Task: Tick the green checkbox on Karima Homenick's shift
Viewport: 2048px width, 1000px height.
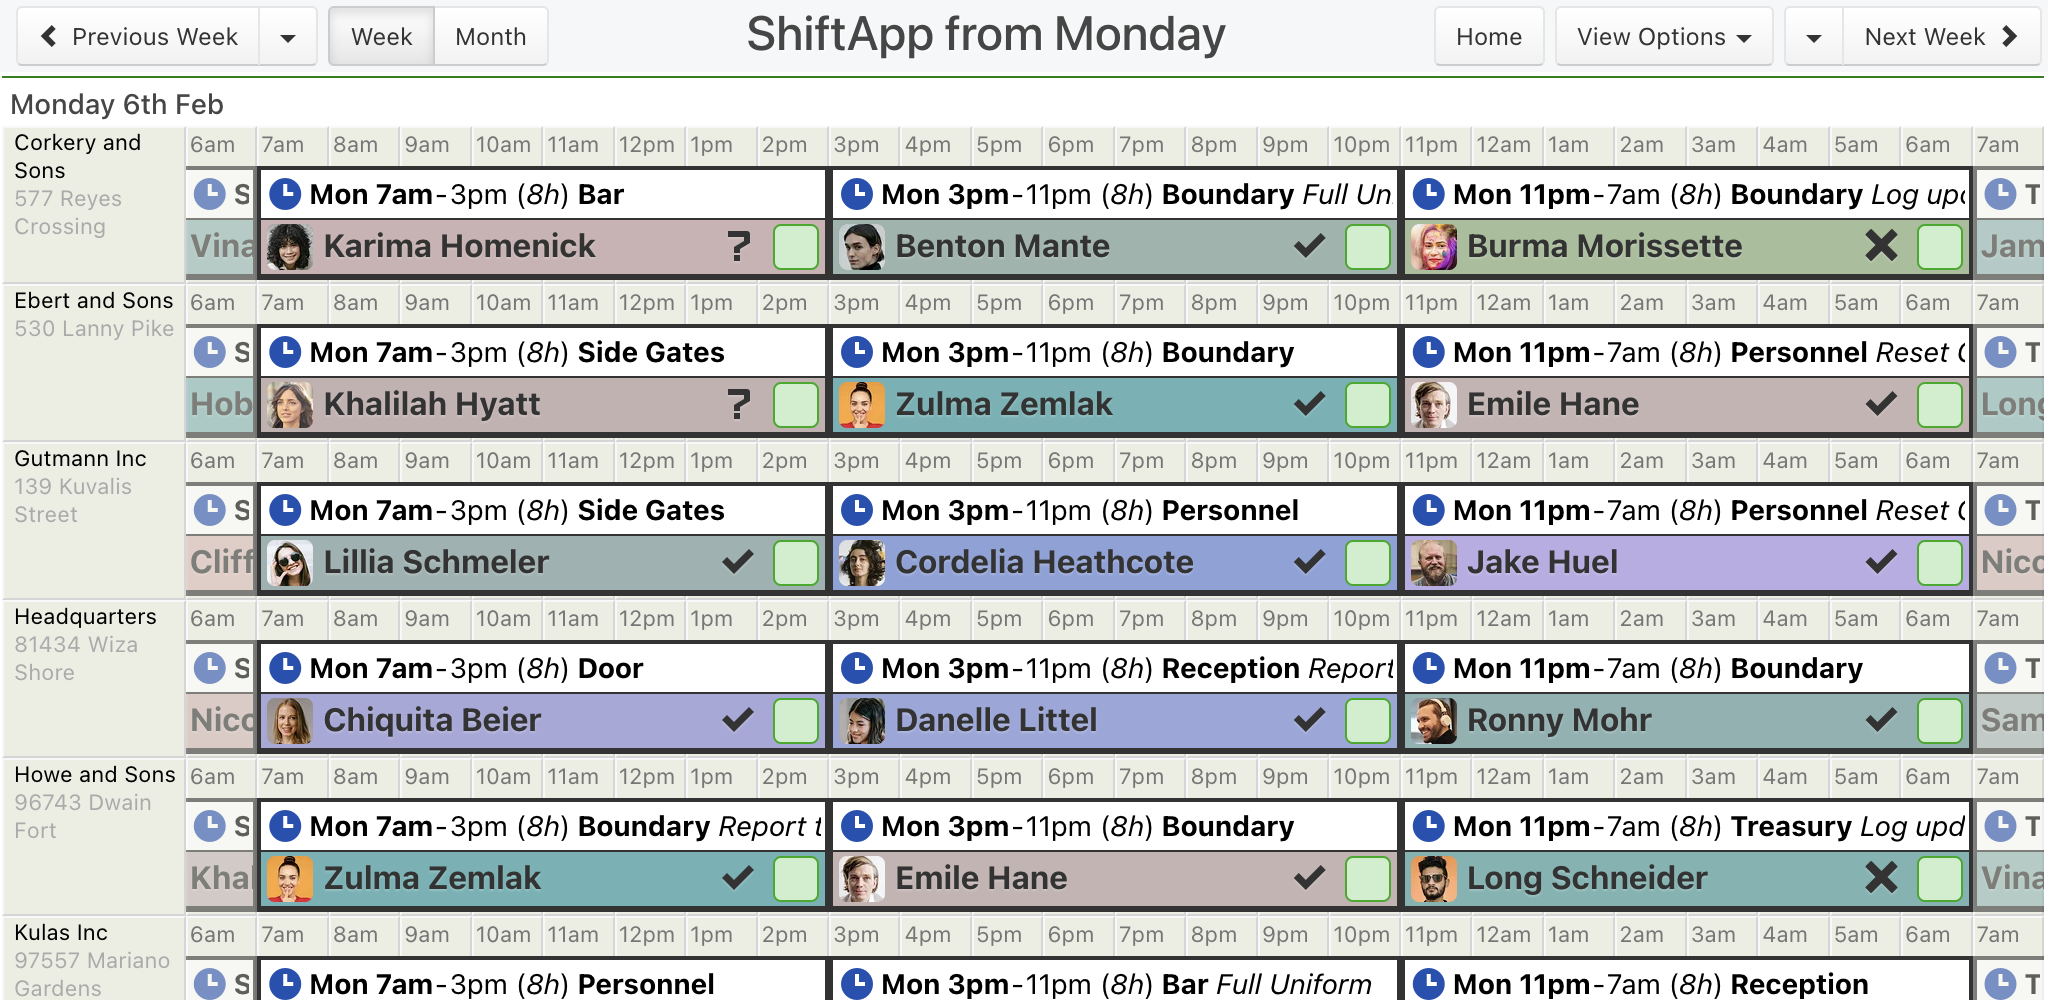Action: (796, 247)
